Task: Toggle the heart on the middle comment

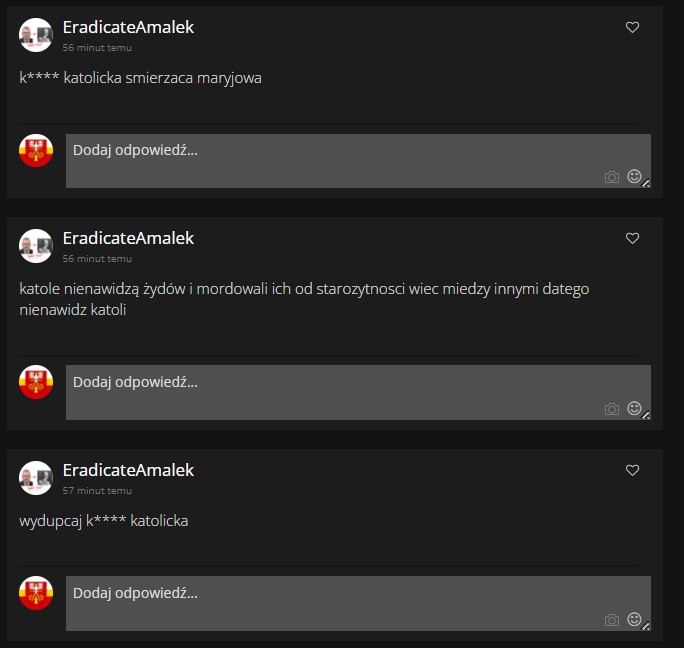Action: pos(632,239)
